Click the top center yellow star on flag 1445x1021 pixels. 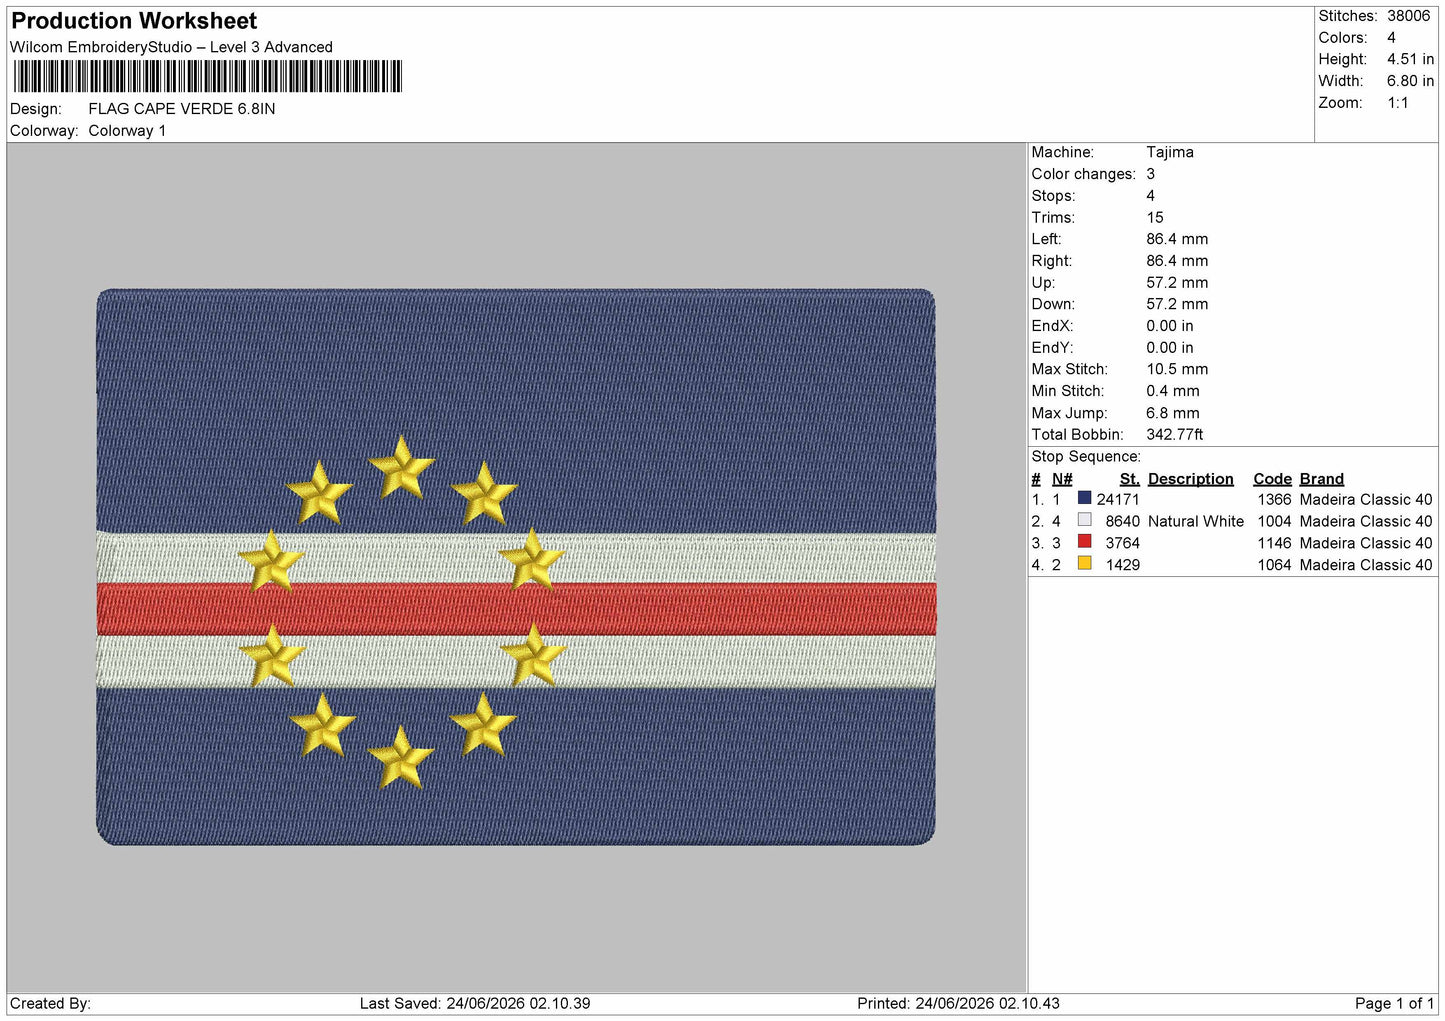pos(401,466)
